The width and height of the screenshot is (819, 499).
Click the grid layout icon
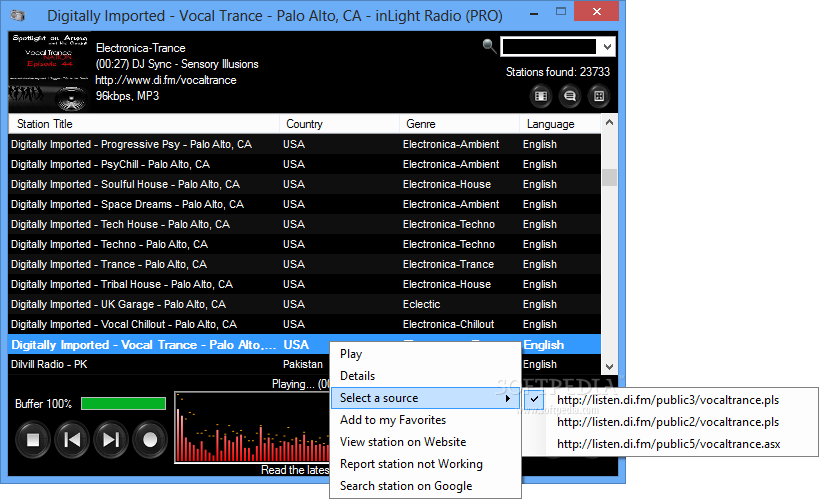599,96
